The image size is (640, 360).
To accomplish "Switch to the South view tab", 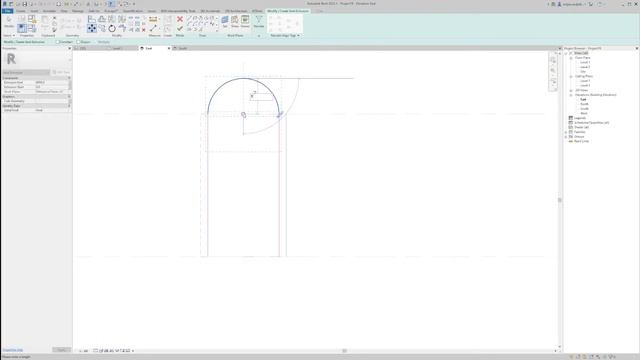I will point(182,48).
